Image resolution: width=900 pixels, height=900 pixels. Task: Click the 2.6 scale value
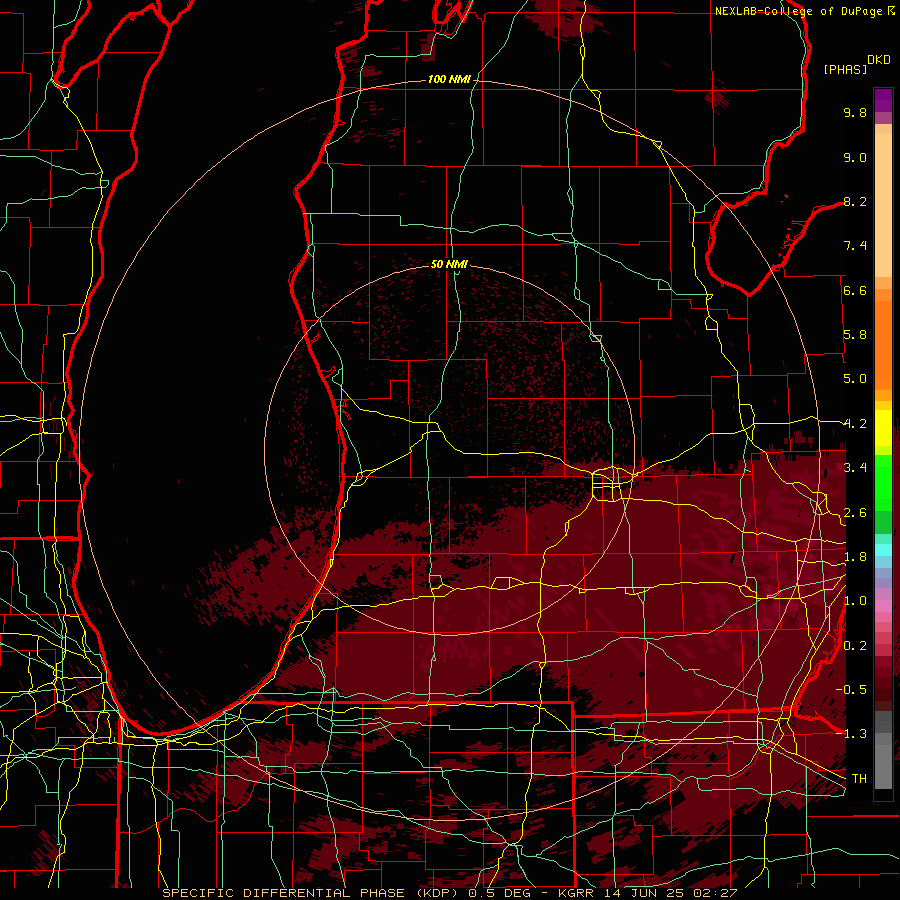pos(855,513)
